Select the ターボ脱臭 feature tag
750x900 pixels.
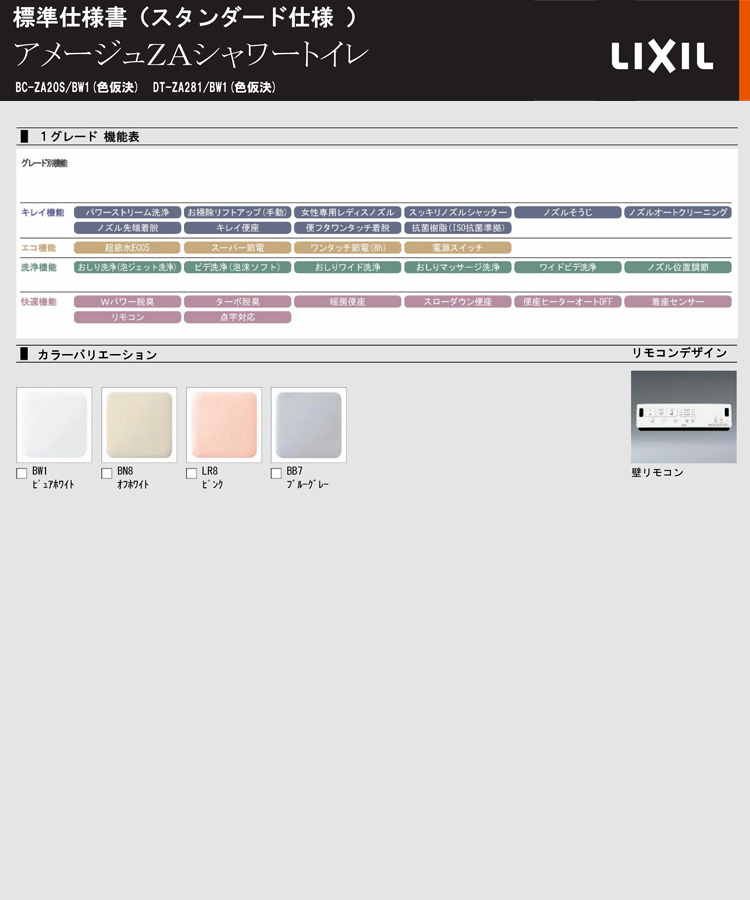(x=237, y=301)
